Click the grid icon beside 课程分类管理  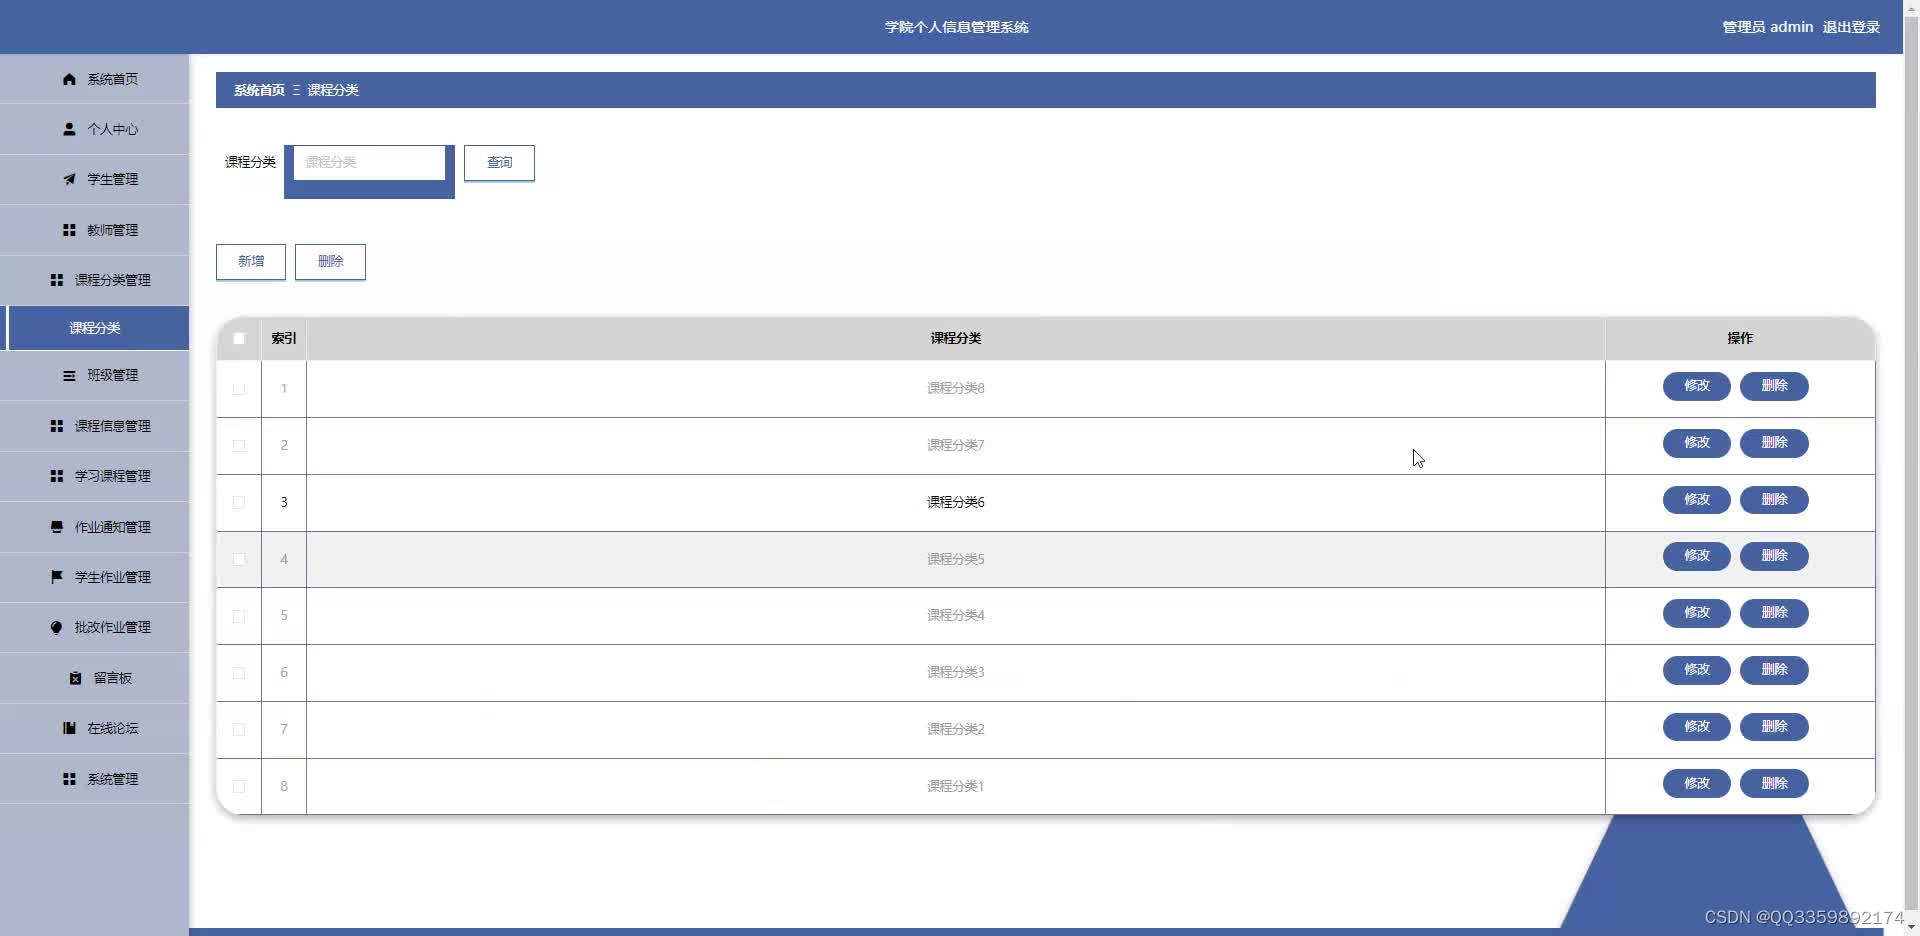[57, 280]
